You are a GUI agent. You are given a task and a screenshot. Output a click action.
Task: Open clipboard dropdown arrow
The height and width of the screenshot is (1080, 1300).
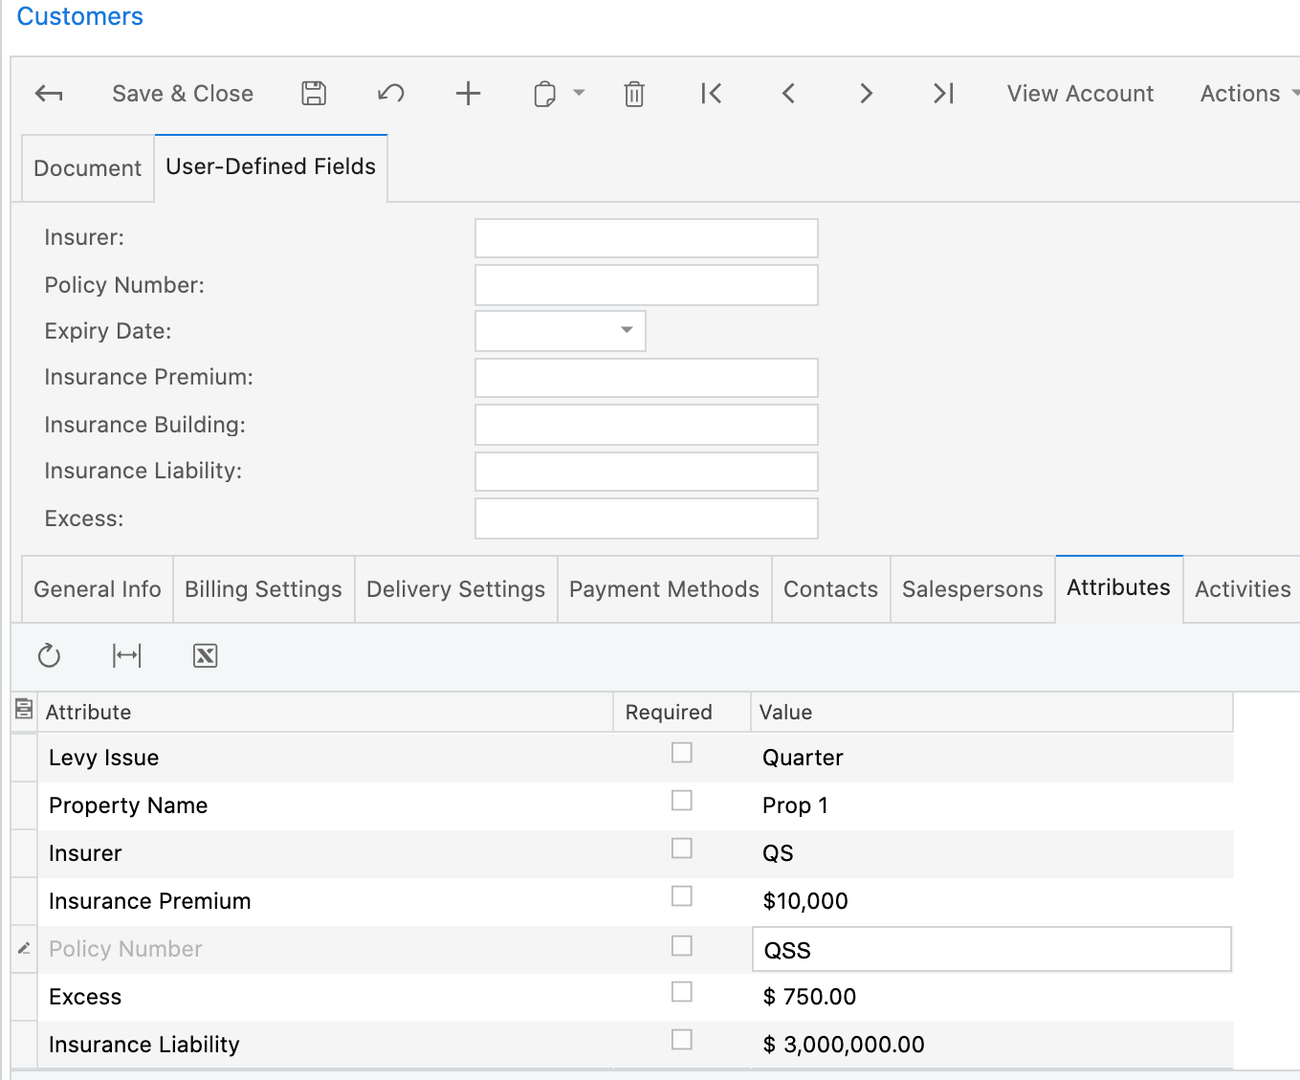[x=579, y=93]
